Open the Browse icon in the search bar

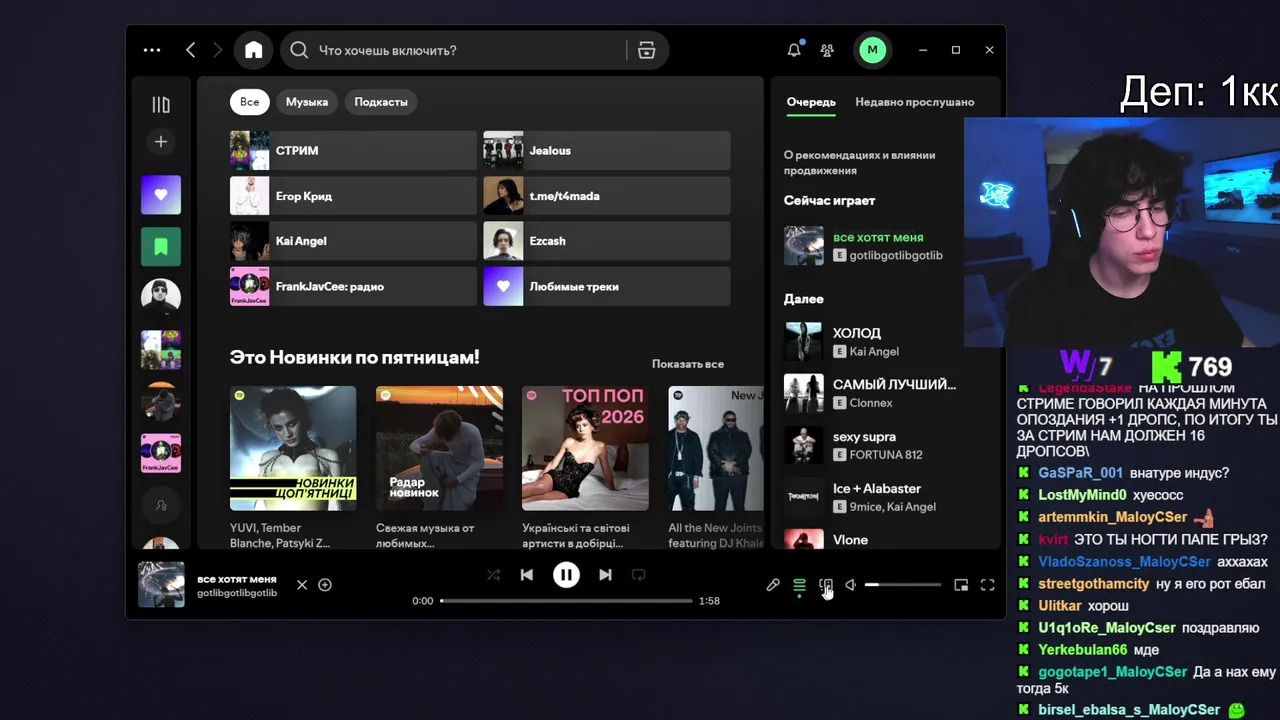[x=647, y=50]
